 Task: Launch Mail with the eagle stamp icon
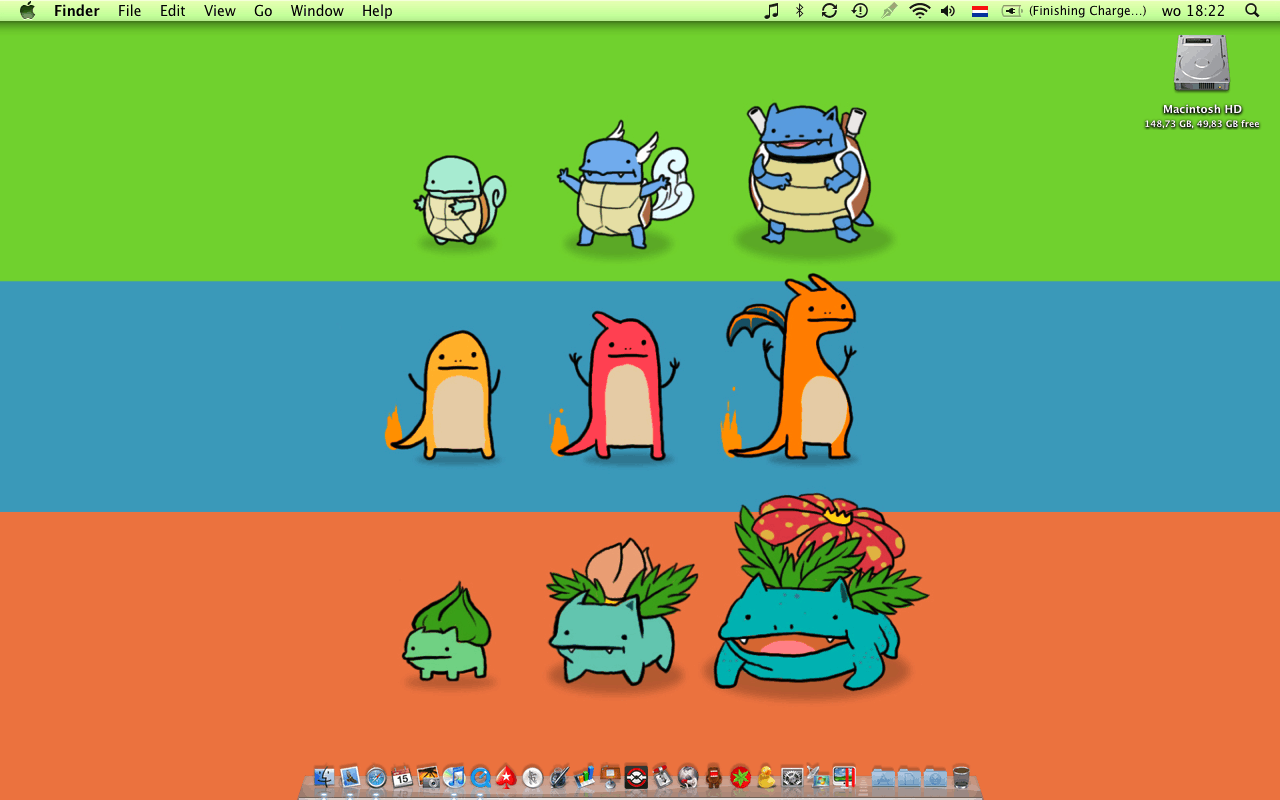pyautogui.click(x=350, y=776)
